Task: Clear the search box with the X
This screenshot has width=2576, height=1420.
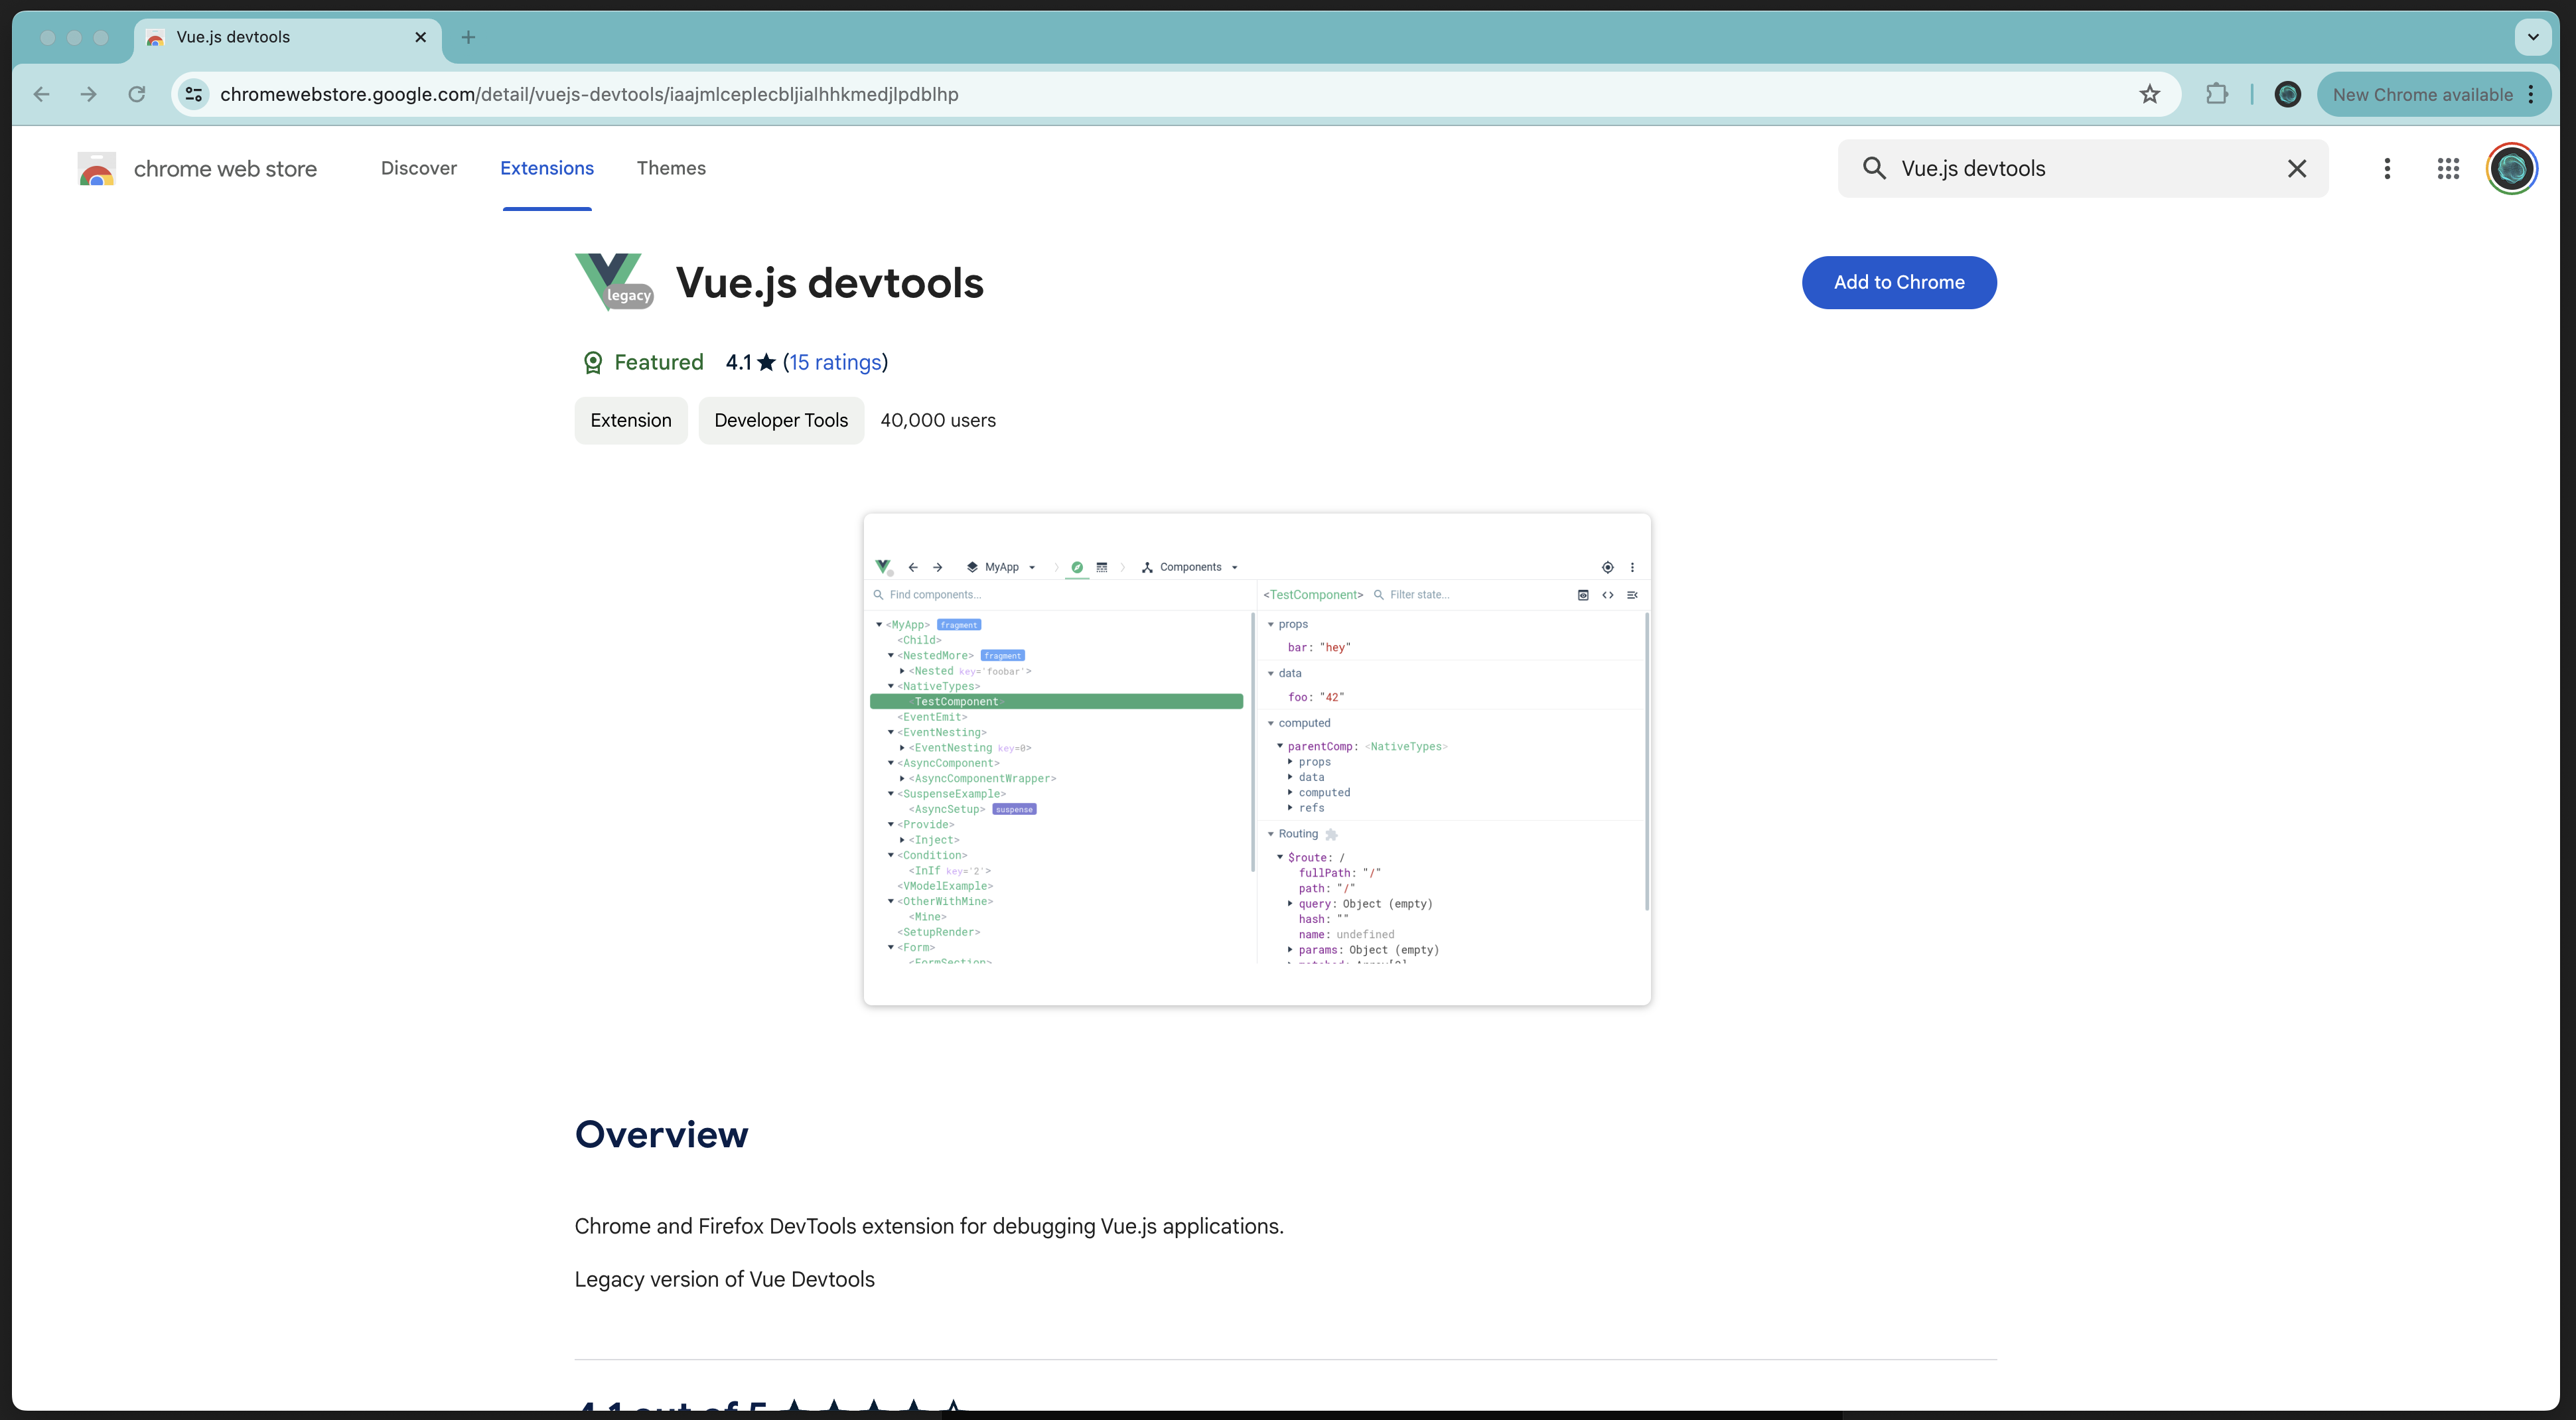Action: click(2297, 168)
